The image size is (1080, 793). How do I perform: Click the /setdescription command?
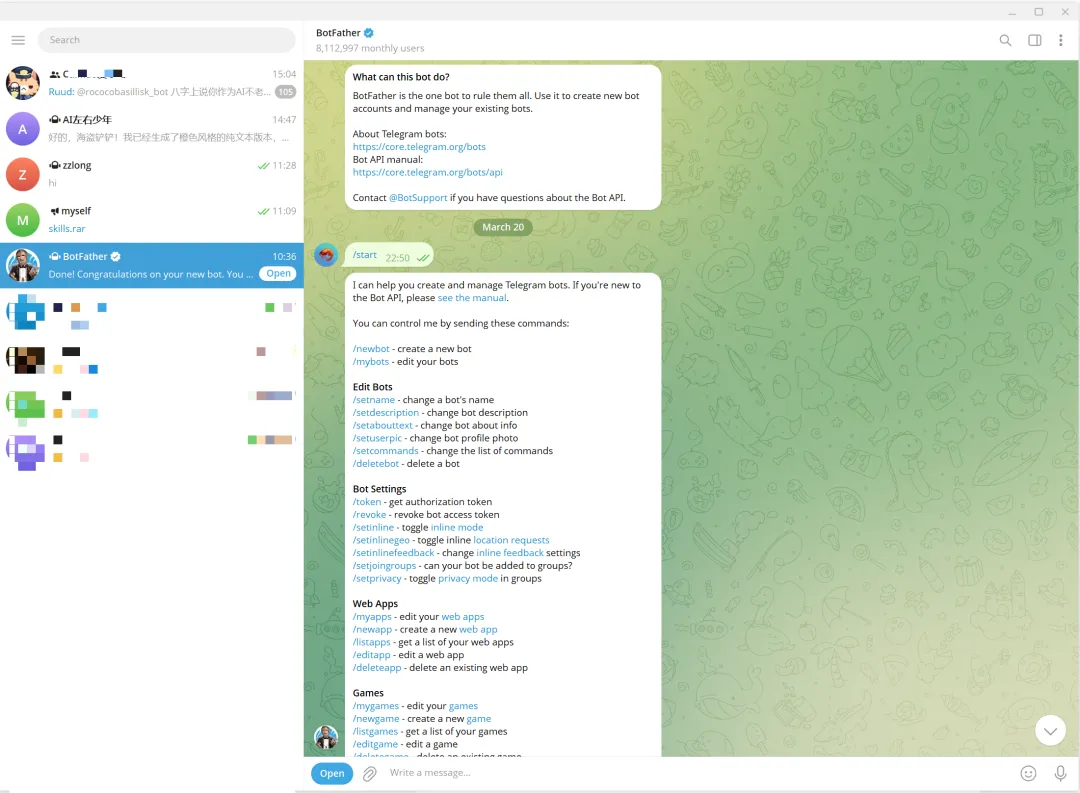pos(385,413)
